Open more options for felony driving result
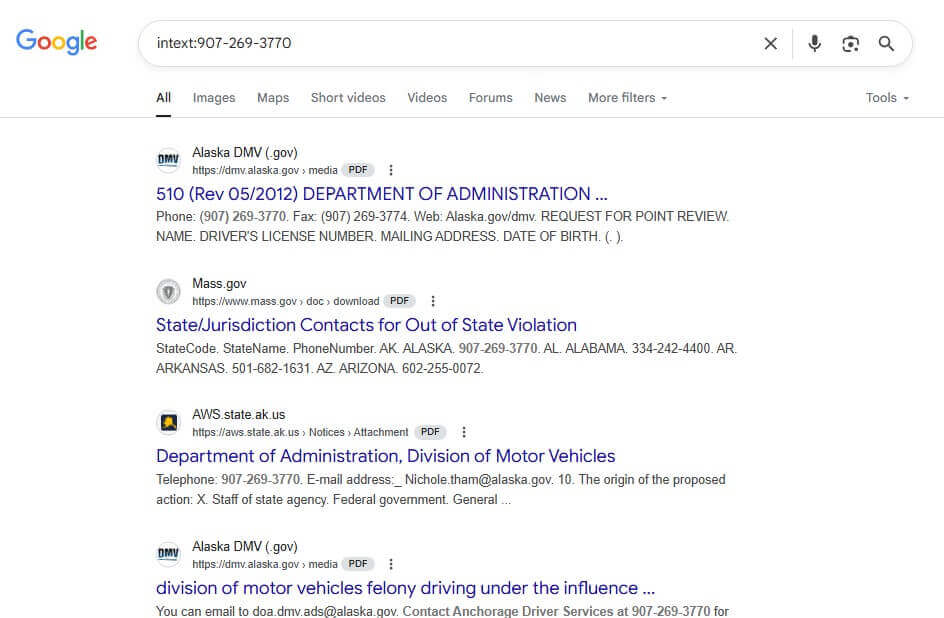This screenshot has width=944, height=618. coord(391,564)
